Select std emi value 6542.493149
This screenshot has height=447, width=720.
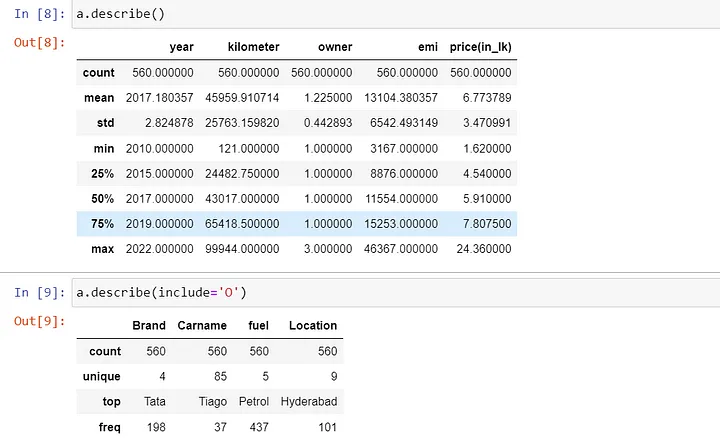404,123
